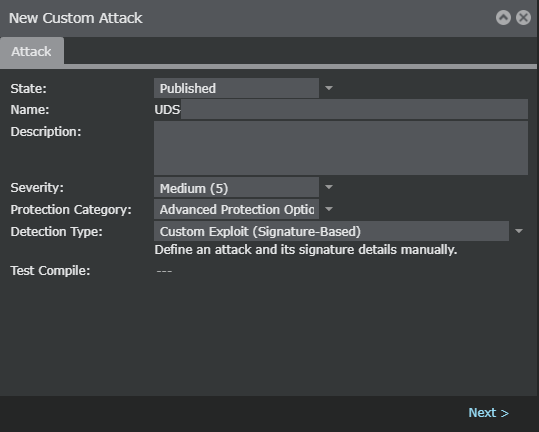Click the Detection Type label
Screen dimensions: 539x432
click(56, 232)
